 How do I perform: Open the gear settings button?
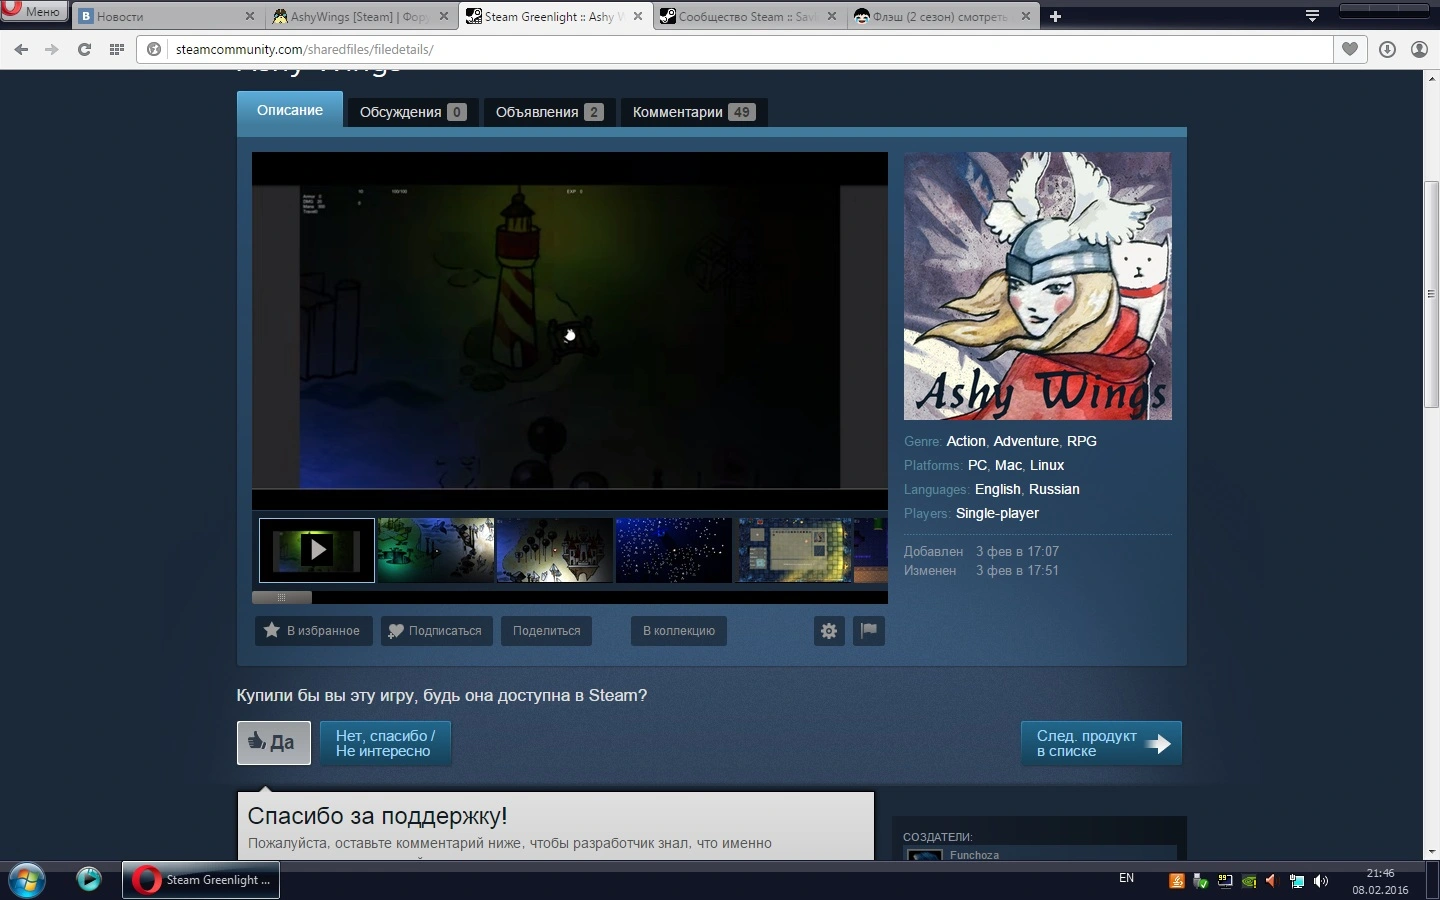829,631
